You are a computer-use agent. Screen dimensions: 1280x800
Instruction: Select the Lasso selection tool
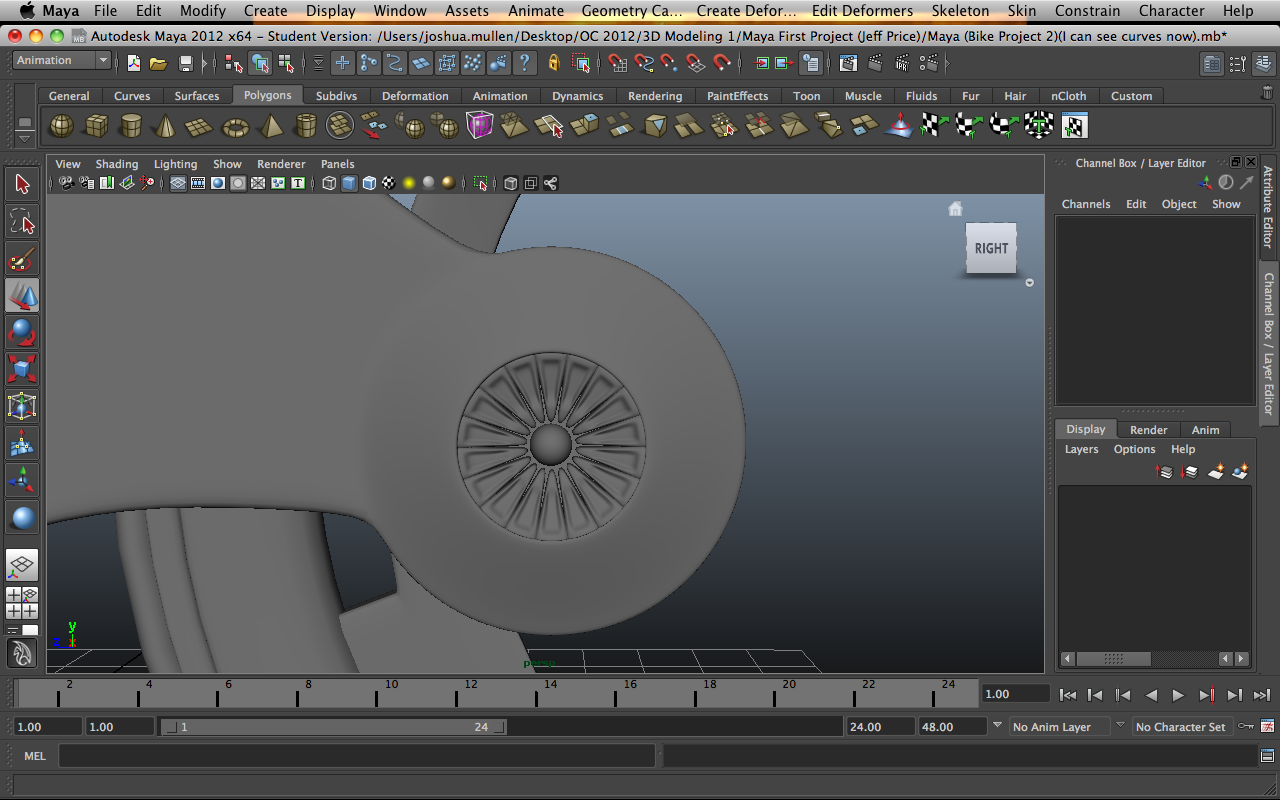(x=23, y=223)
